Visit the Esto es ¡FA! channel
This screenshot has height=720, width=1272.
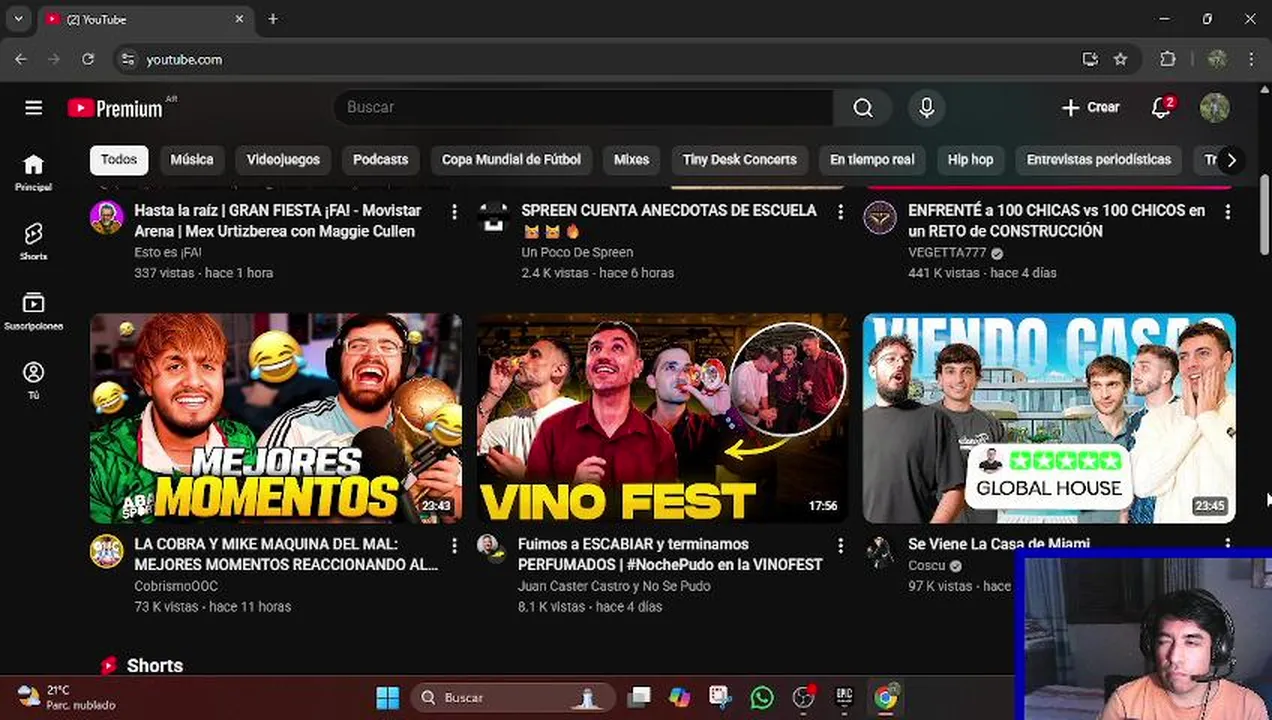coord(168,252)
